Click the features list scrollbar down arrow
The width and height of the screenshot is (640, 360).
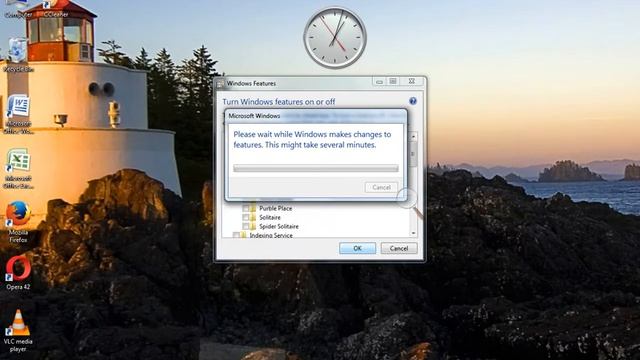413,233
